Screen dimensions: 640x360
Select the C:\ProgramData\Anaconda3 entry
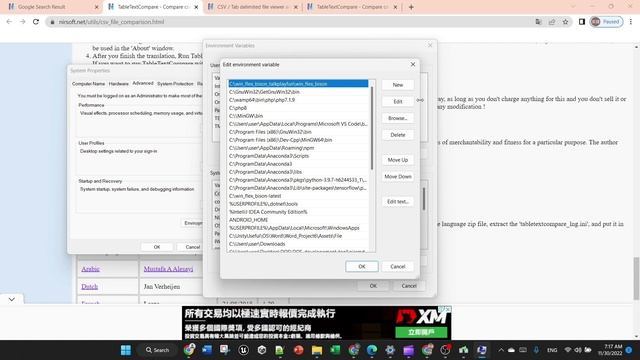pos(298,164)
